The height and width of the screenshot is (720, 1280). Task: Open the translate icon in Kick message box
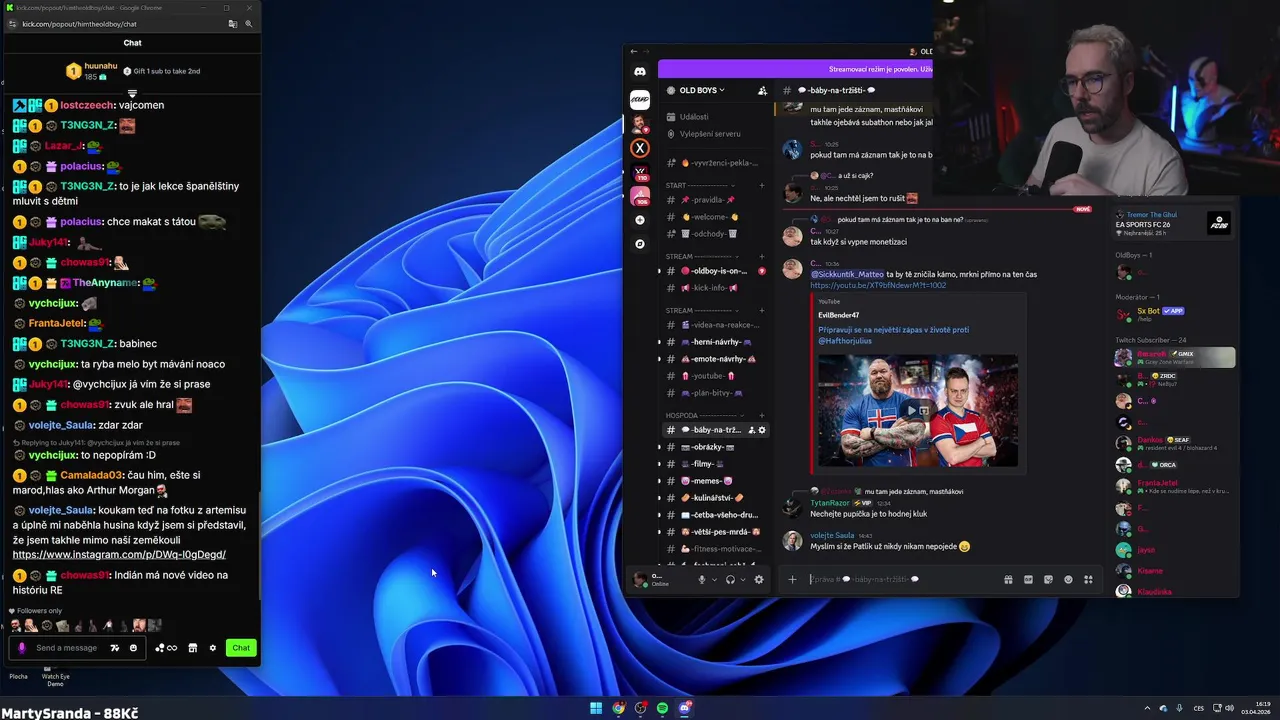click(115, 648)
